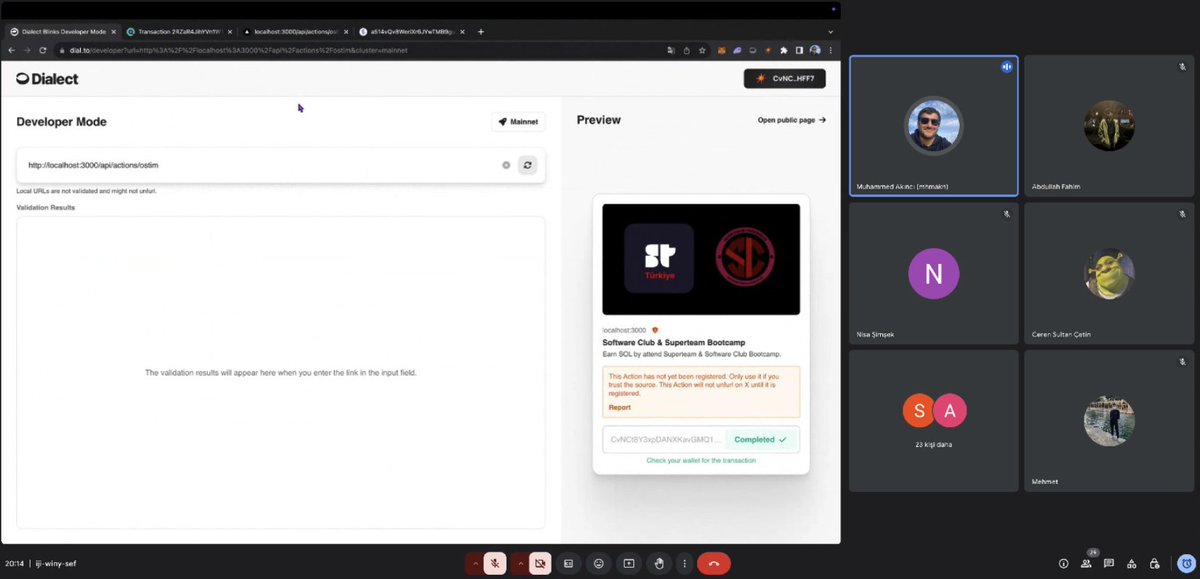Select Muhammed Akıncı participant tile
1200x579 pixels.
click(x=934, y=125)
